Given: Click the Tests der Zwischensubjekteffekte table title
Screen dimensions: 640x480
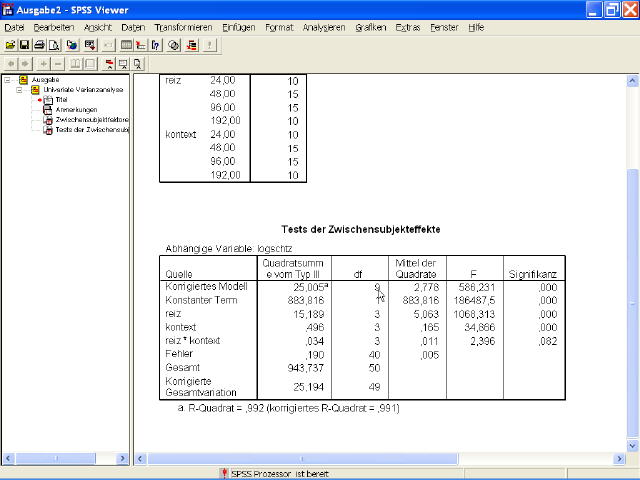Looking at the screenshot, I should tap(361, 229).
